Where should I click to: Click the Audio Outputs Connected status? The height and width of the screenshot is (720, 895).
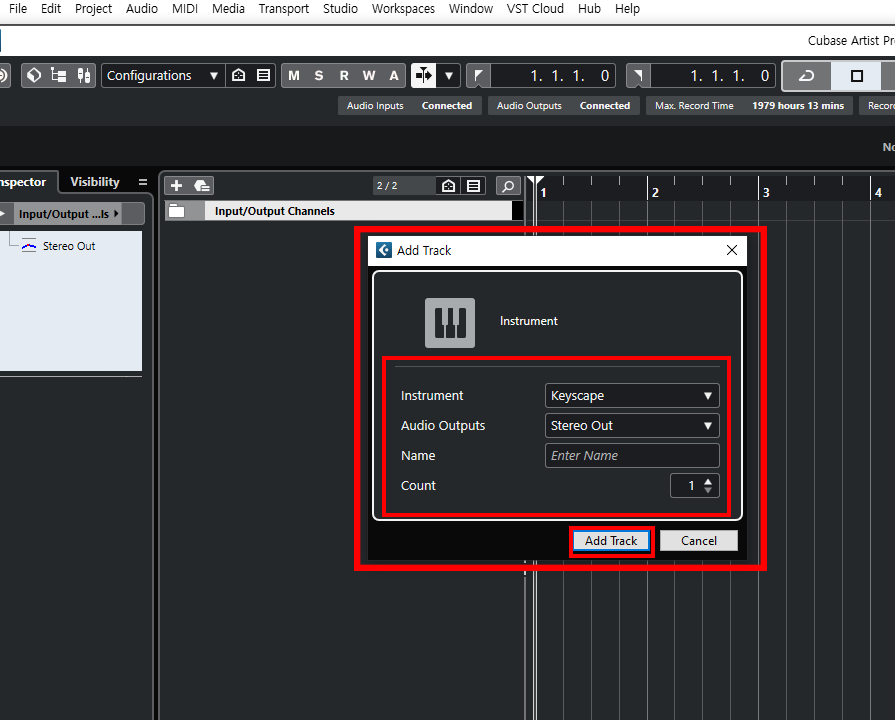[x=563, y=106]
